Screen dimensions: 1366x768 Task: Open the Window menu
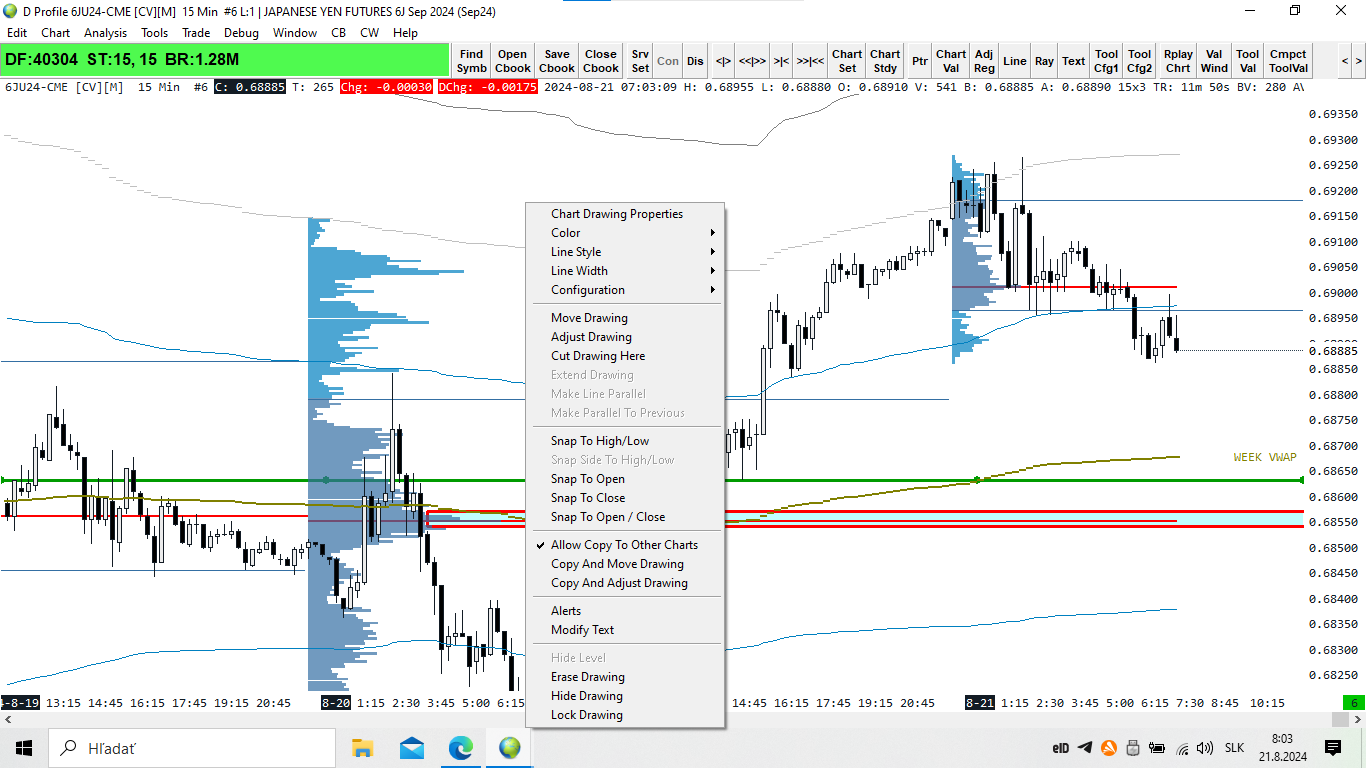(295, 33)
